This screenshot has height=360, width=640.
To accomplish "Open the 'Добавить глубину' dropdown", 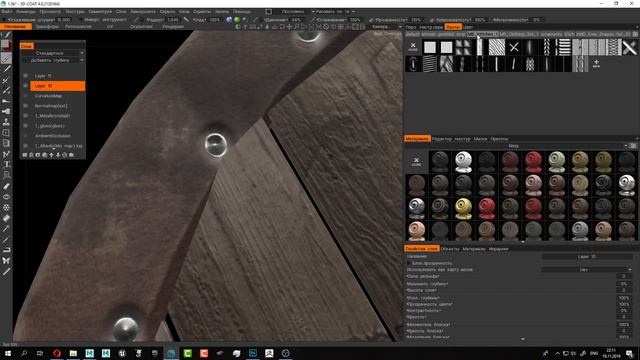I will click(x=52, y=60).
